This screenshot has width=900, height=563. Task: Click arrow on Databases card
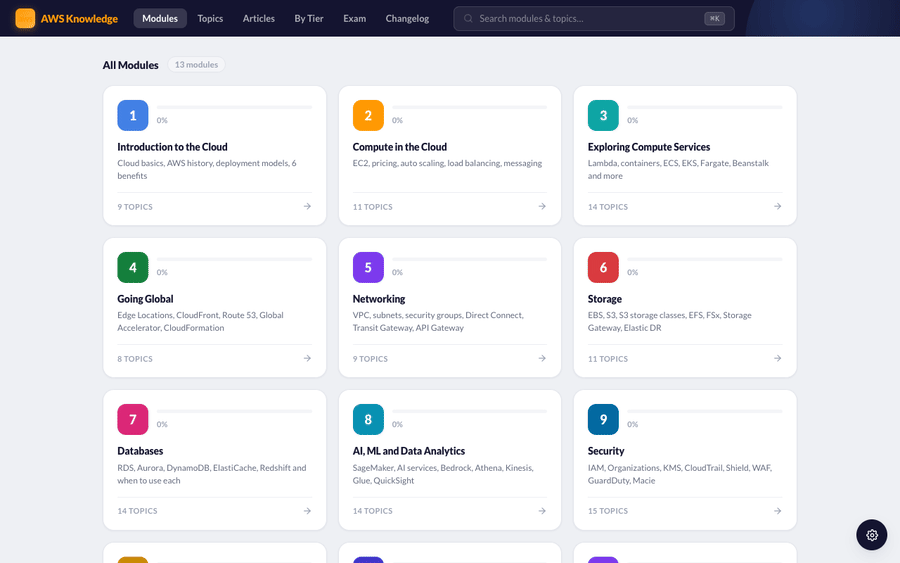[307, 511]
